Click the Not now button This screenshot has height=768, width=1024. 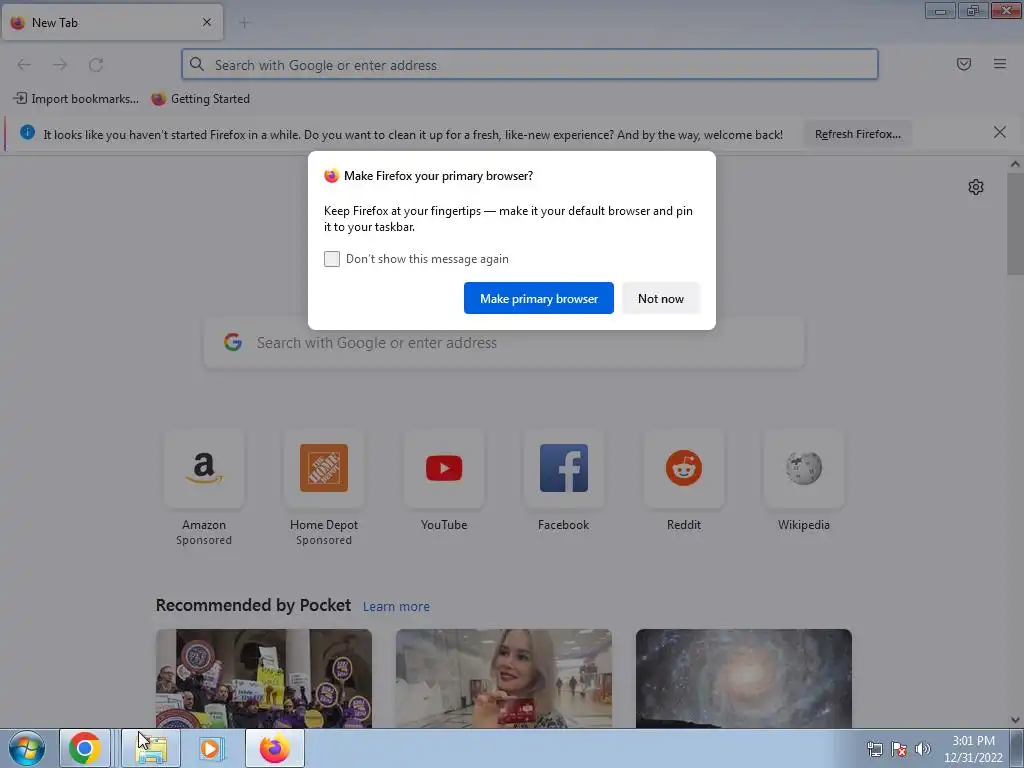coord(661,298)
